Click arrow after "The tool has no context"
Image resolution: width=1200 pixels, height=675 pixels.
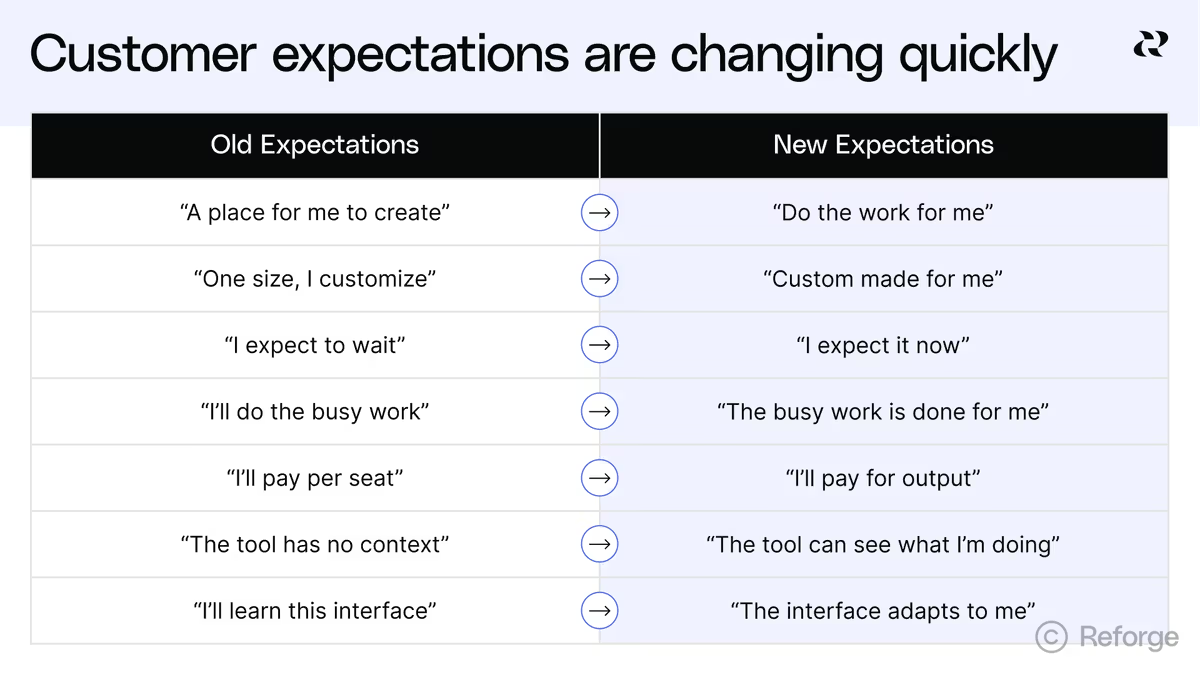tap(600, 544)
